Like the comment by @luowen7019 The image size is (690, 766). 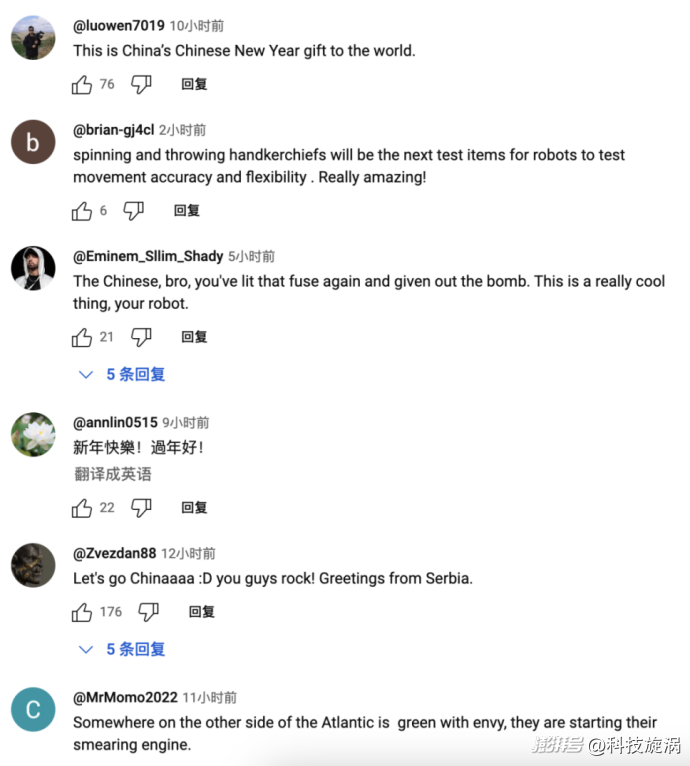(x=82, y=85)
